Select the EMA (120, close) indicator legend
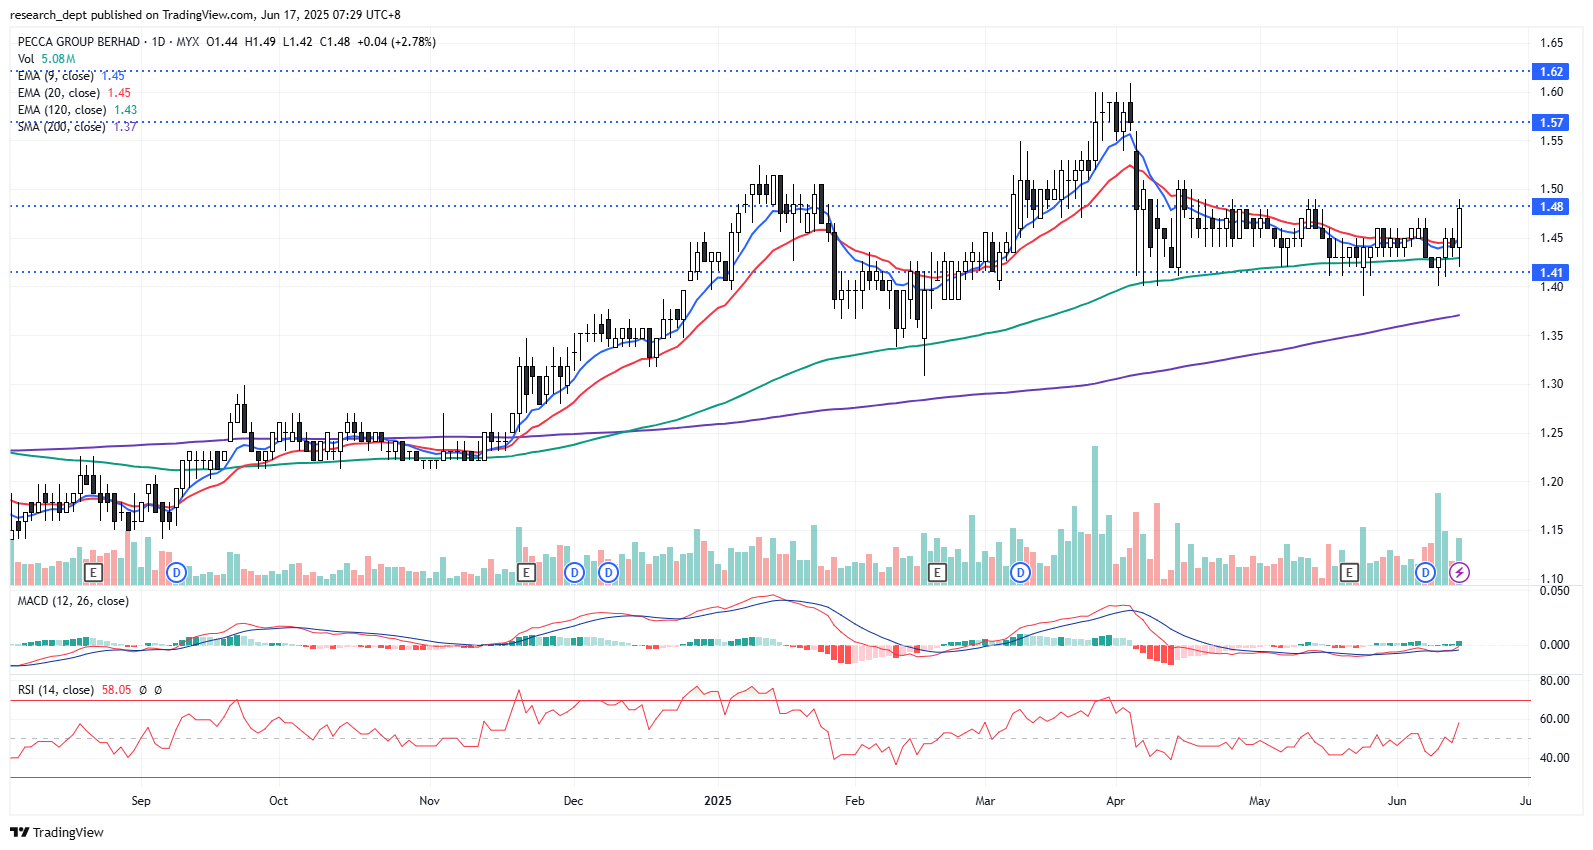1593x850 pixels. (x=77, y=110)
